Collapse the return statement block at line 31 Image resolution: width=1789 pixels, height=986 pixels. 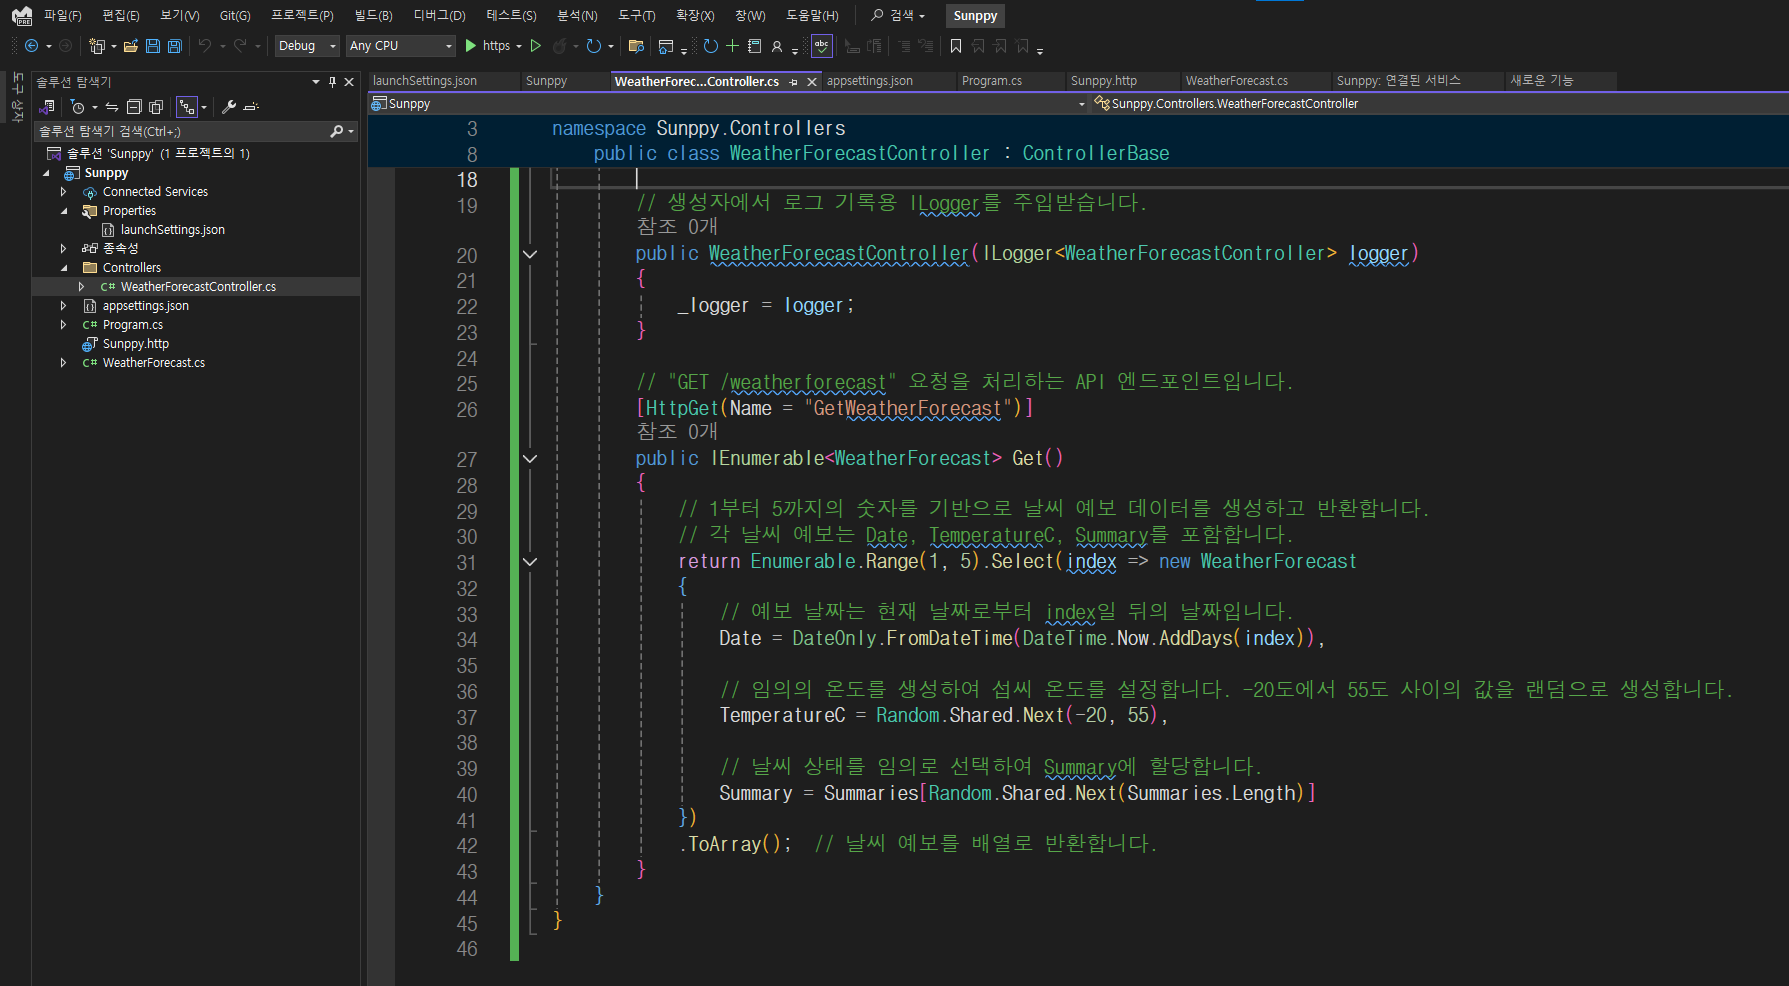530,562
